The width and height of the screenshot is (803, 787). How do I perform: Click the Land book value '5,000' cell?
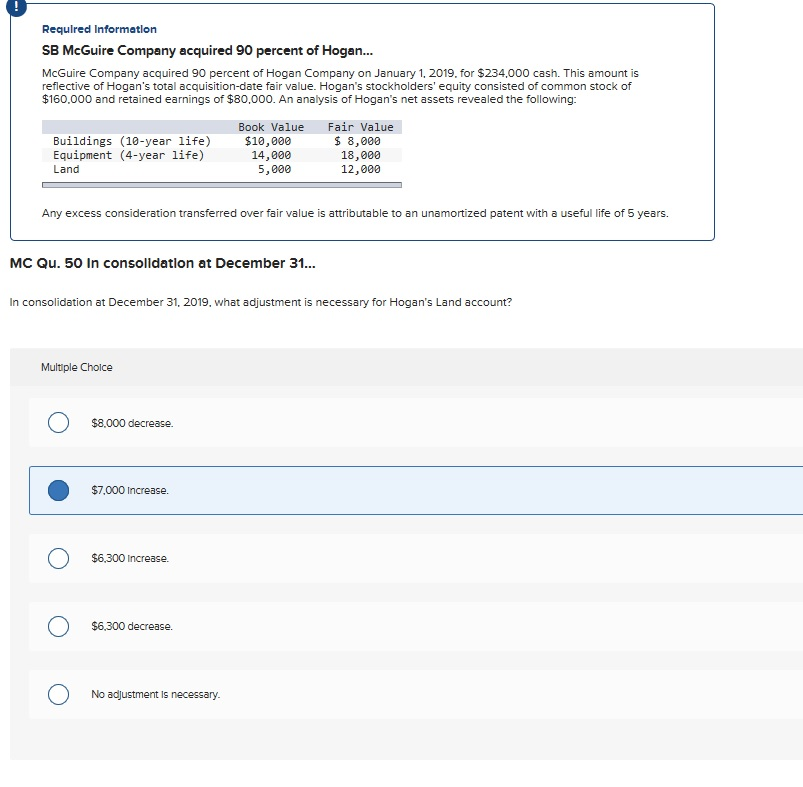(274, 169)
